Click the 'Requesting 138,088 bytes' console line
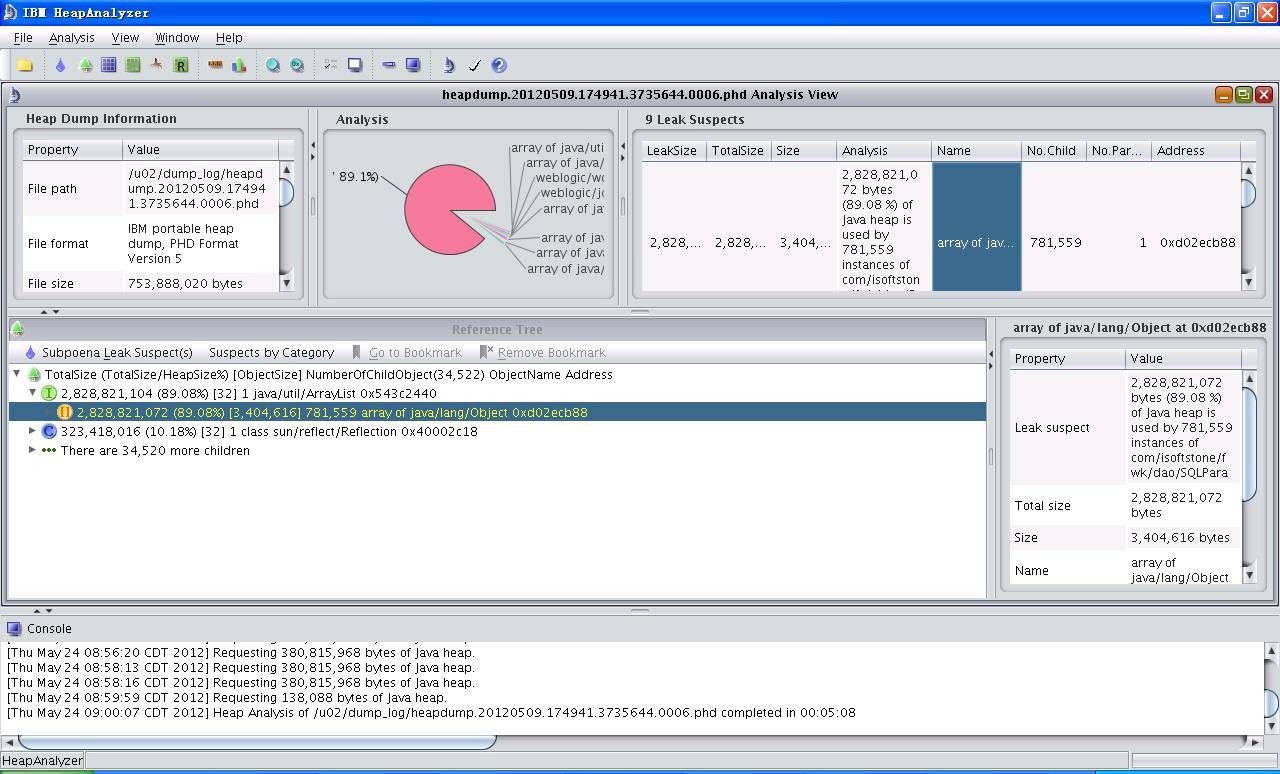Screen dimensions: 1280x774 [x=227, y=697]
